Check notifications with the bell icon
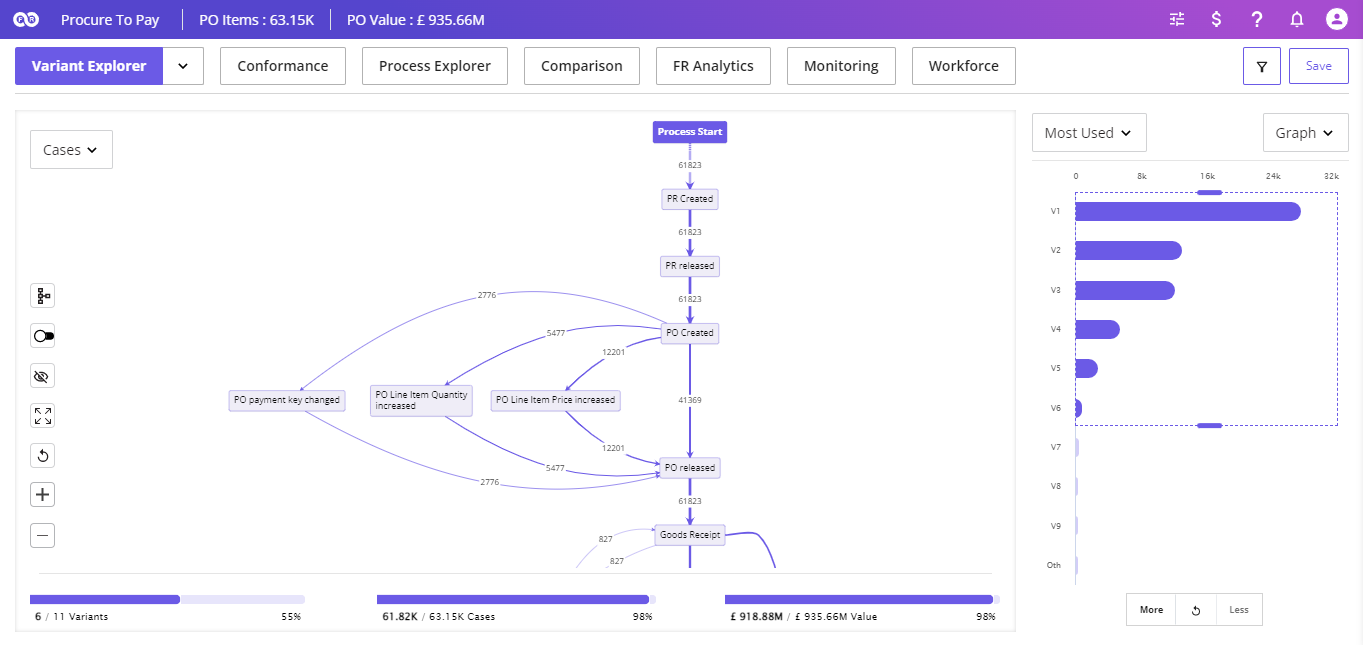The width and height of the screenshot is (1363, 645). click(x=1296, y=19)
